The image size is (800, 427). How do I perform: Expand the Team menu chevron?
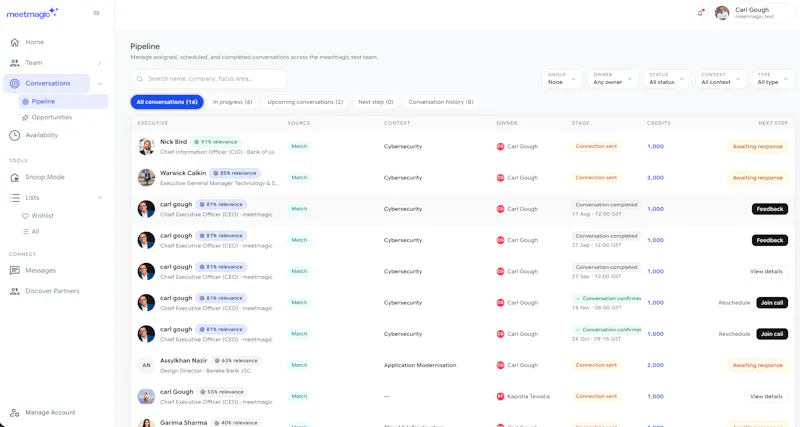pyautogui.click(x=99, y=63)
